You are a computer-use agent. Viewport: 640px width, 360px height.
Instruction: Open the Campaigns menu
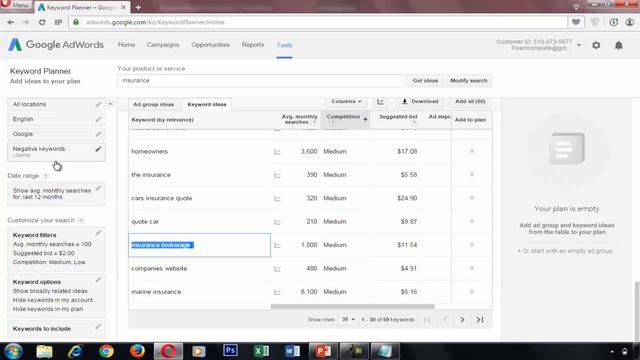click(163, 44)
